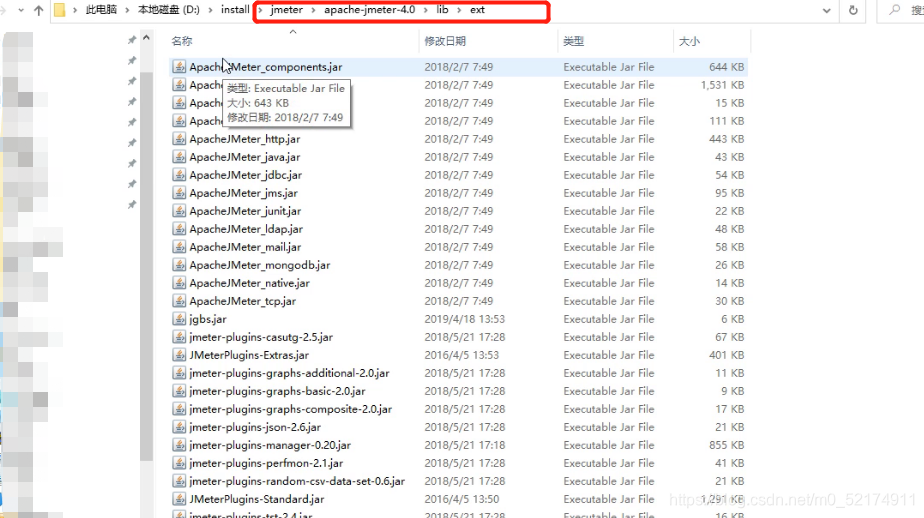
Task: Collapse navigation pane scroll up arrow
Action: tap(147, 38)
